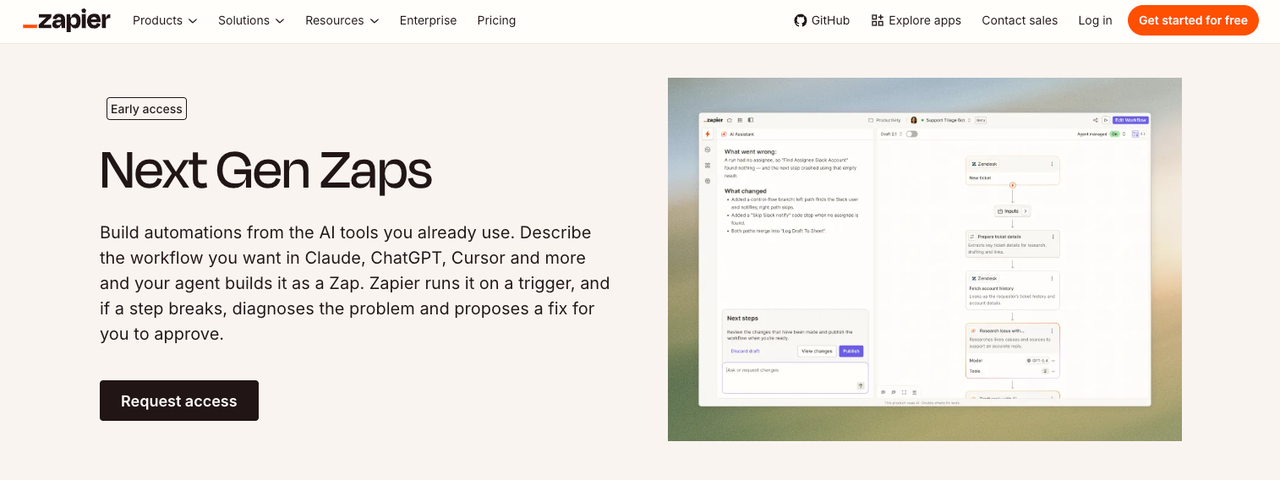Viewport: 1280px width, 480px height.
Task: Toggle the Draft switch in product preview
Action: pos(912,134)
